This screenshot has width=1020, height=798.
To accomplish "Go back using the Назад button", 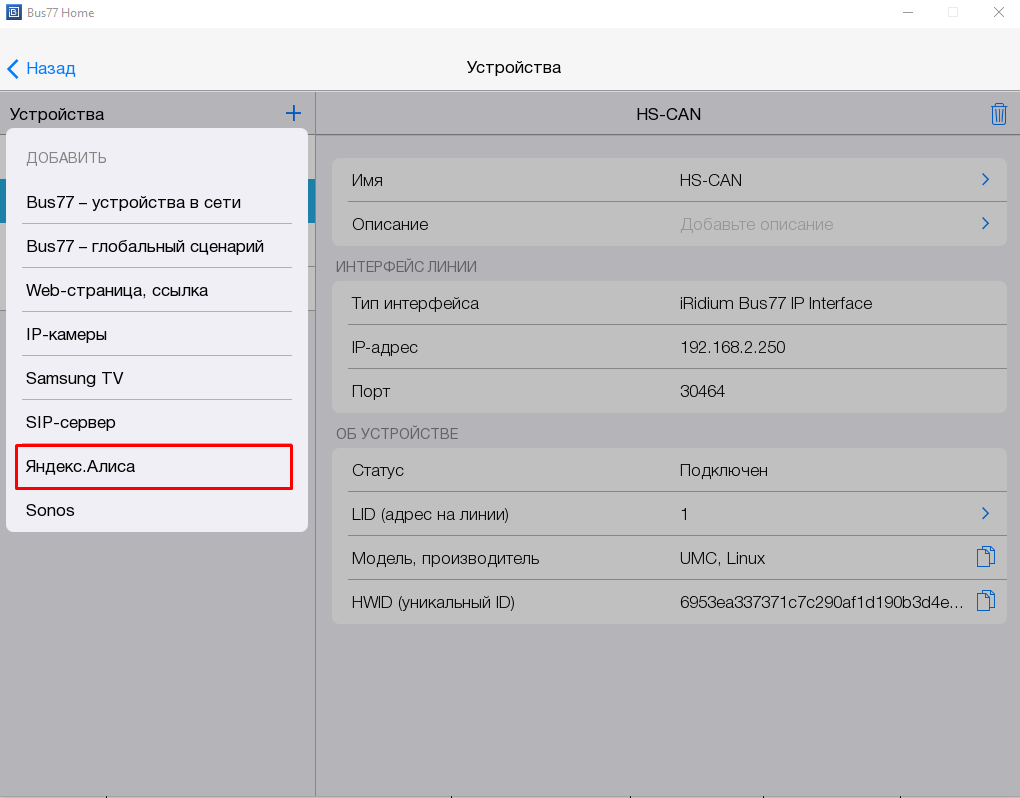I will 41,68.
